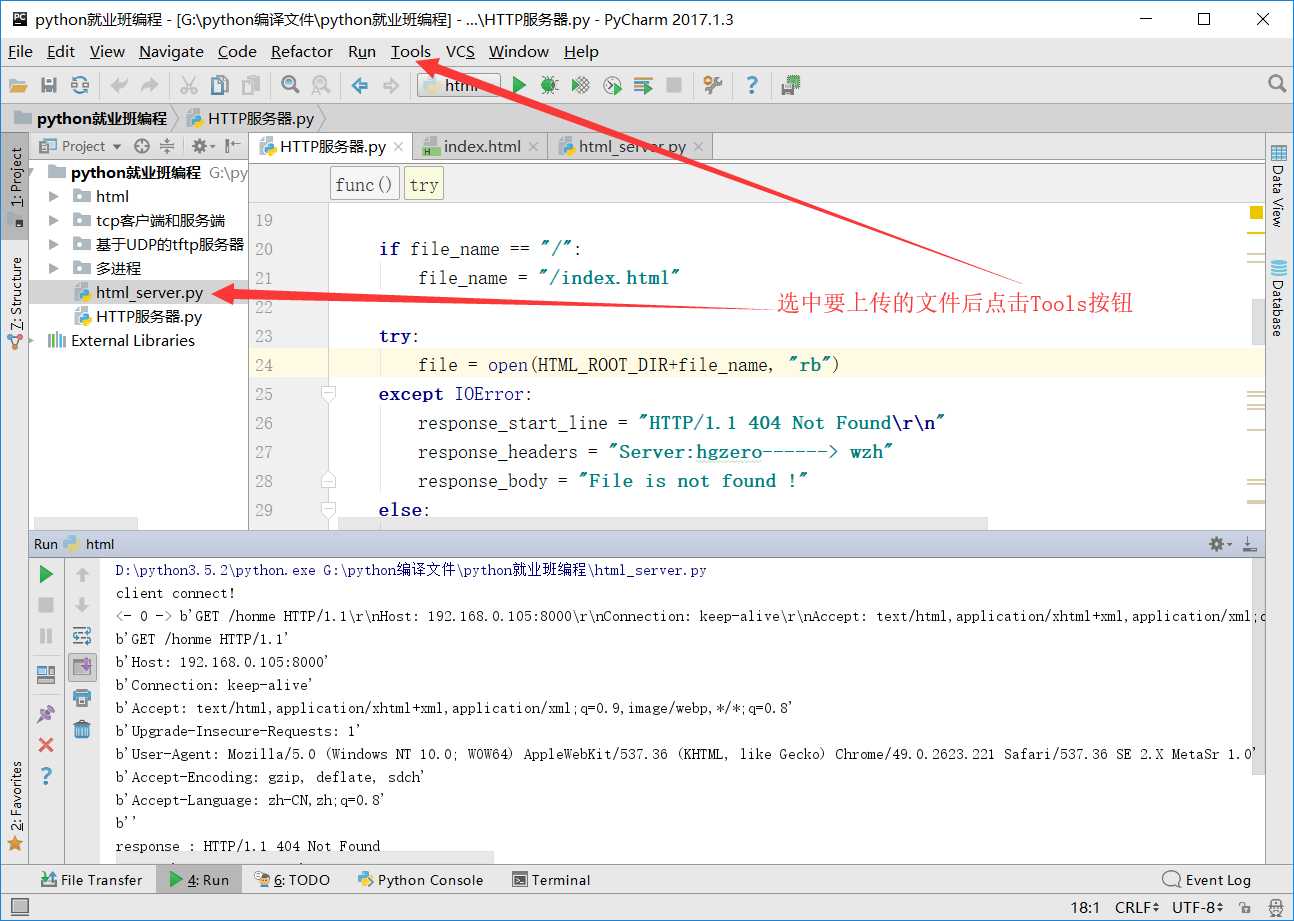Click the Save All toolbar icon
Image resolution: width=1294 pixels, height=921 pixels.
tap(48, 86)
